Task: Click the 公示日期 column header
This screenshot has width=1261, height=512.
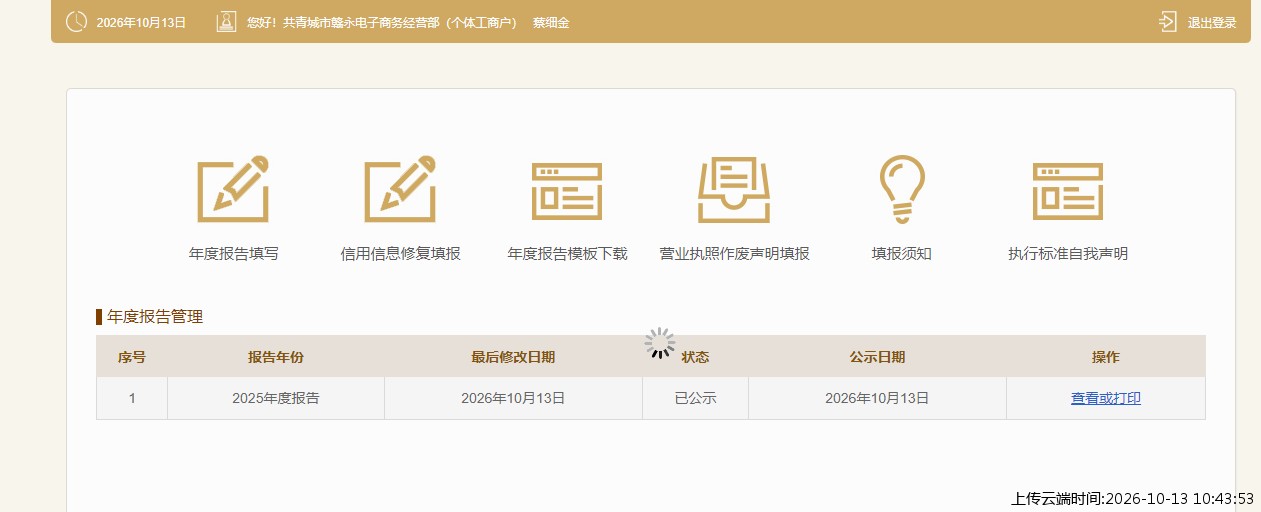Action: (x=878, y=357)
